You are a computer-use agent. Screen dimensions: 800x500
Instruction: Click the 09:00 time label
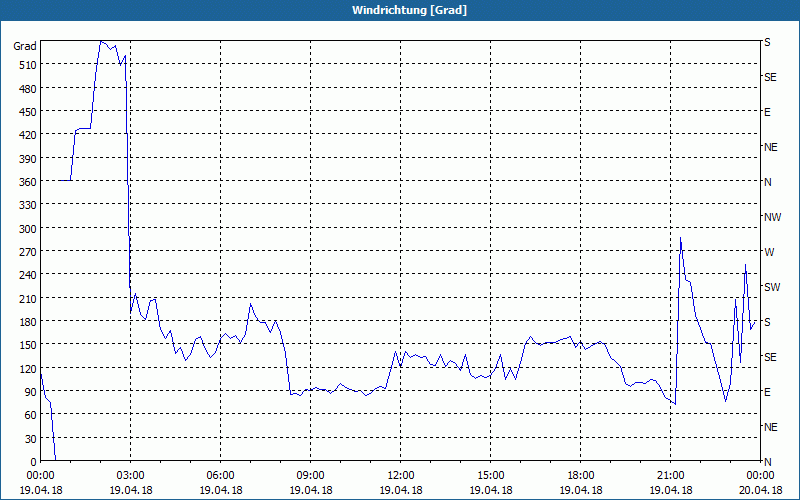coord(310,476)
